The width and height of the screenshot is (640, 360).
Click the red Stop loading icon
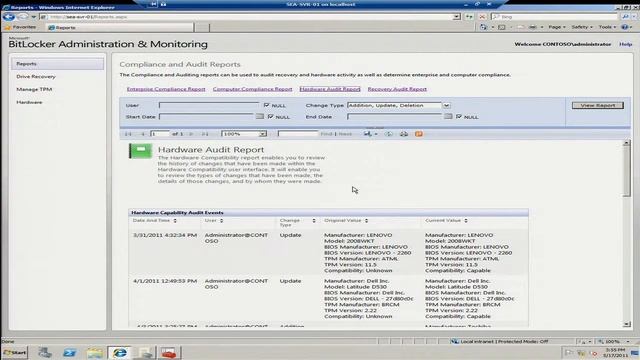pyautogui.click(x=482, y=17)
